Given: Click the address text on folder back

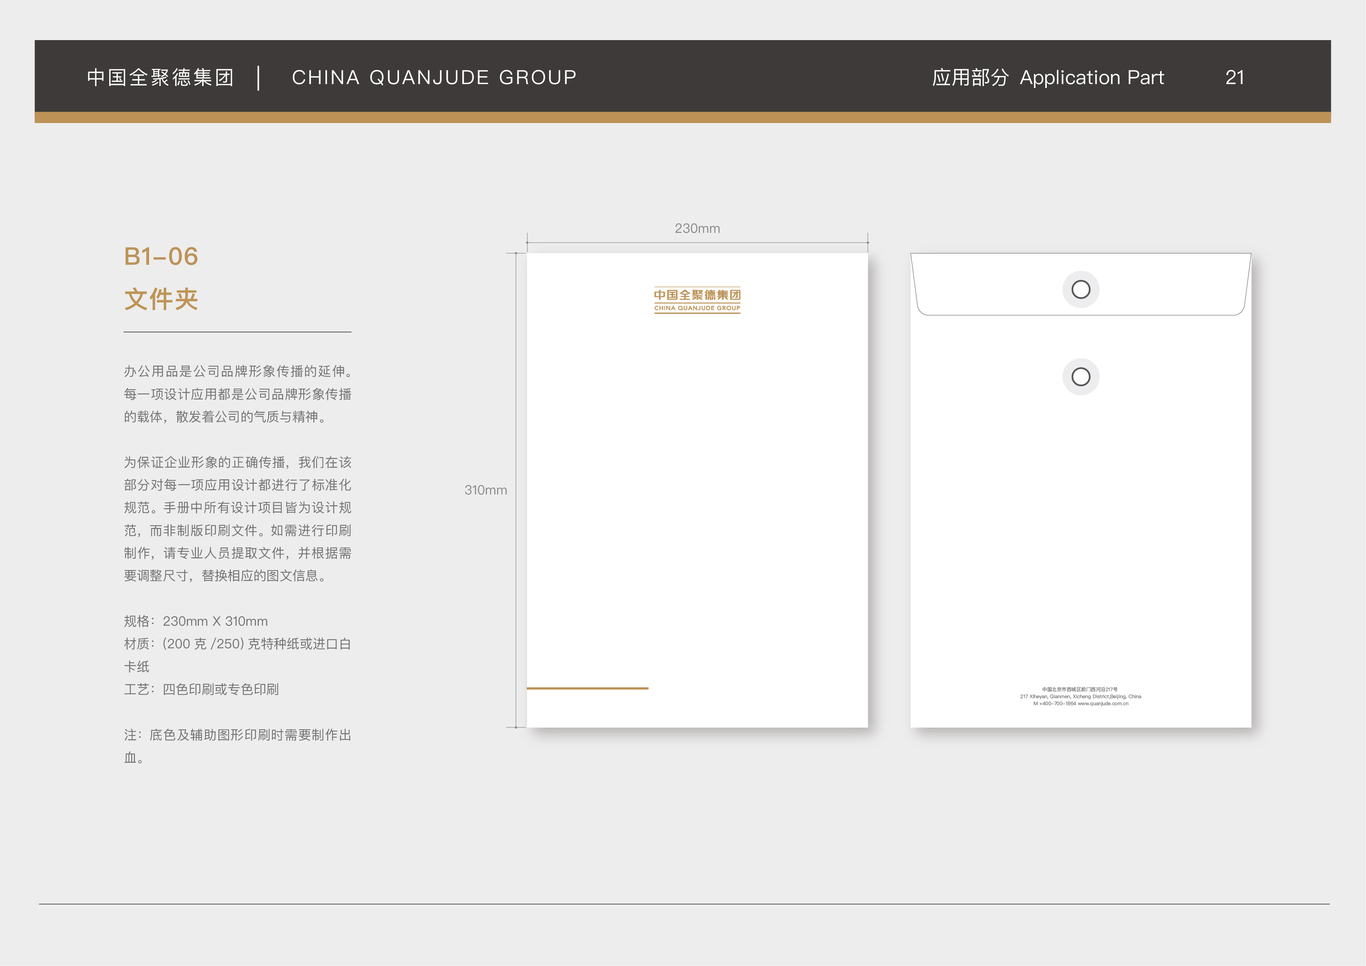Looking at the screenshot, I should pos(1081,696).
